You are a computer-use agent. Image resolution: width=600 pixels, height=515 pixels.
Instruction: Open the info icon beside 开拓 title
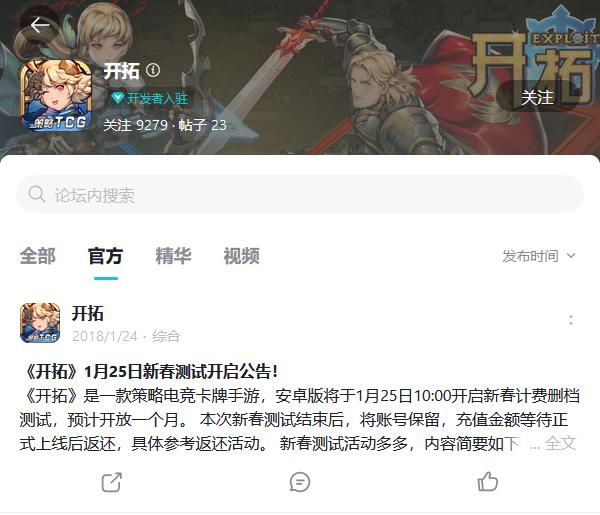pos(153,70)
